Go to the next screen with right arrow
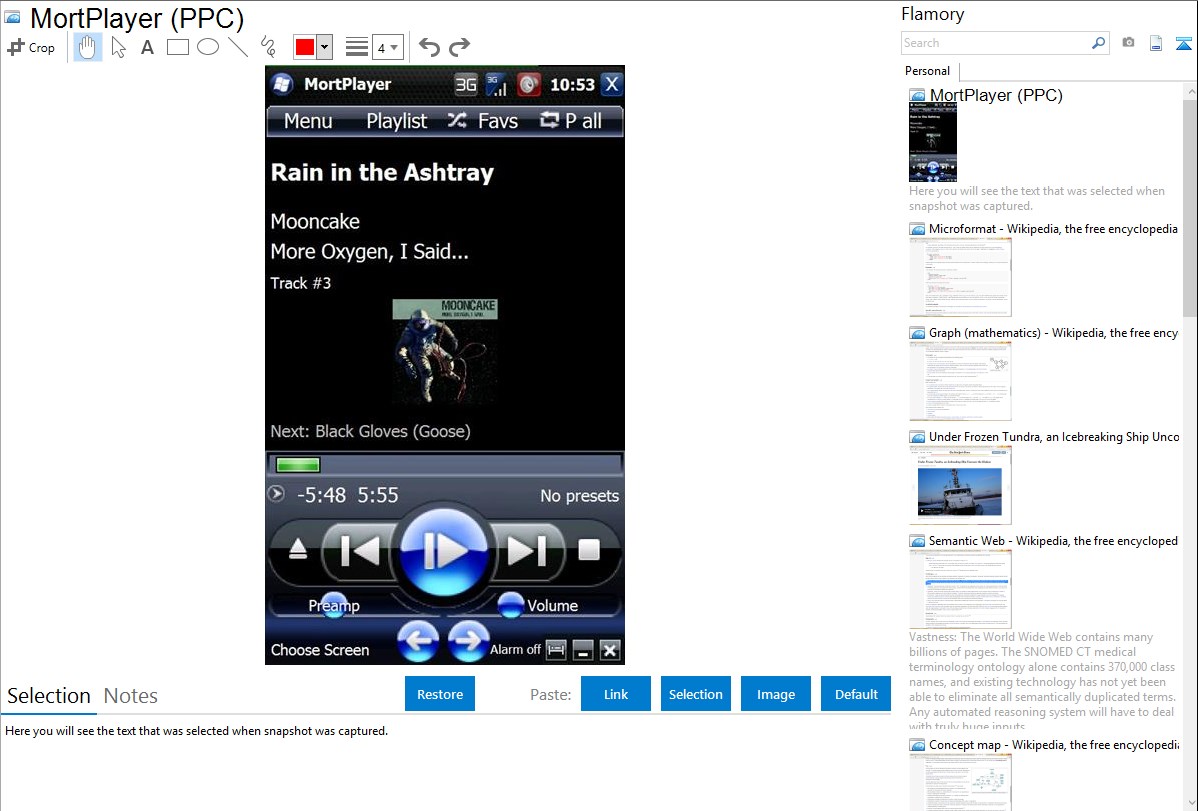1198x811 pixels. point(468,641)
